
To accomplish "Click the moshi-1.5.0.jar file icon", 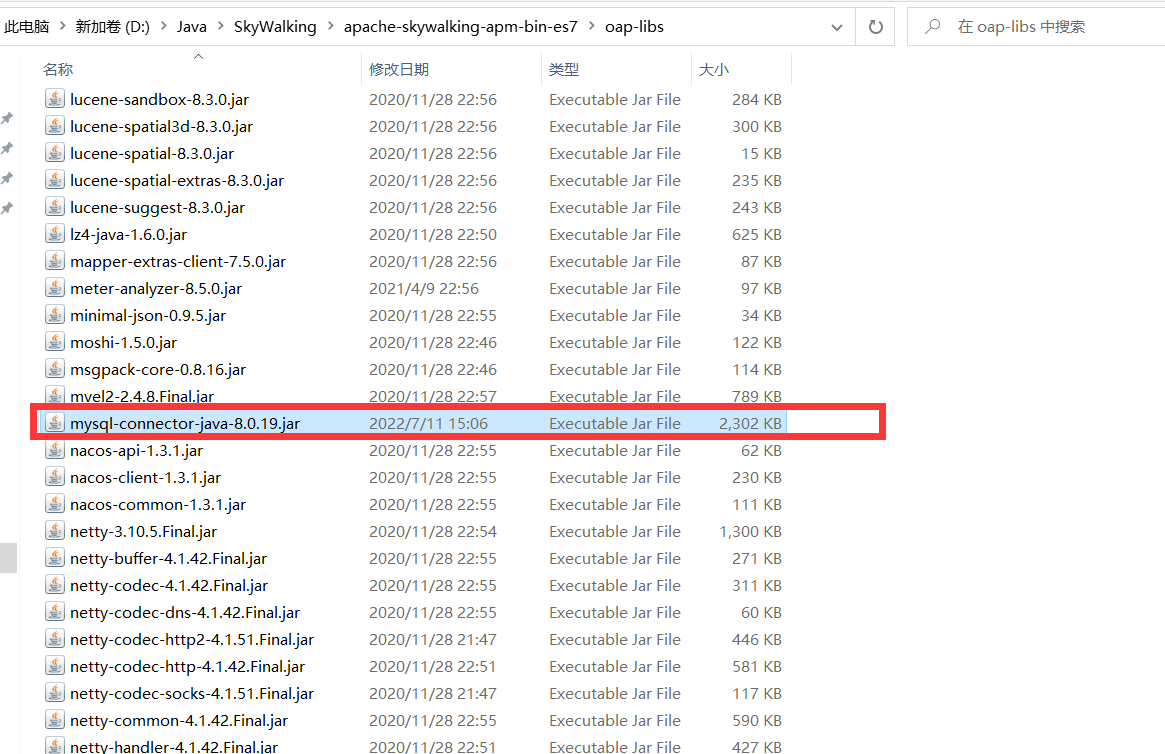I will pos(54,343).
